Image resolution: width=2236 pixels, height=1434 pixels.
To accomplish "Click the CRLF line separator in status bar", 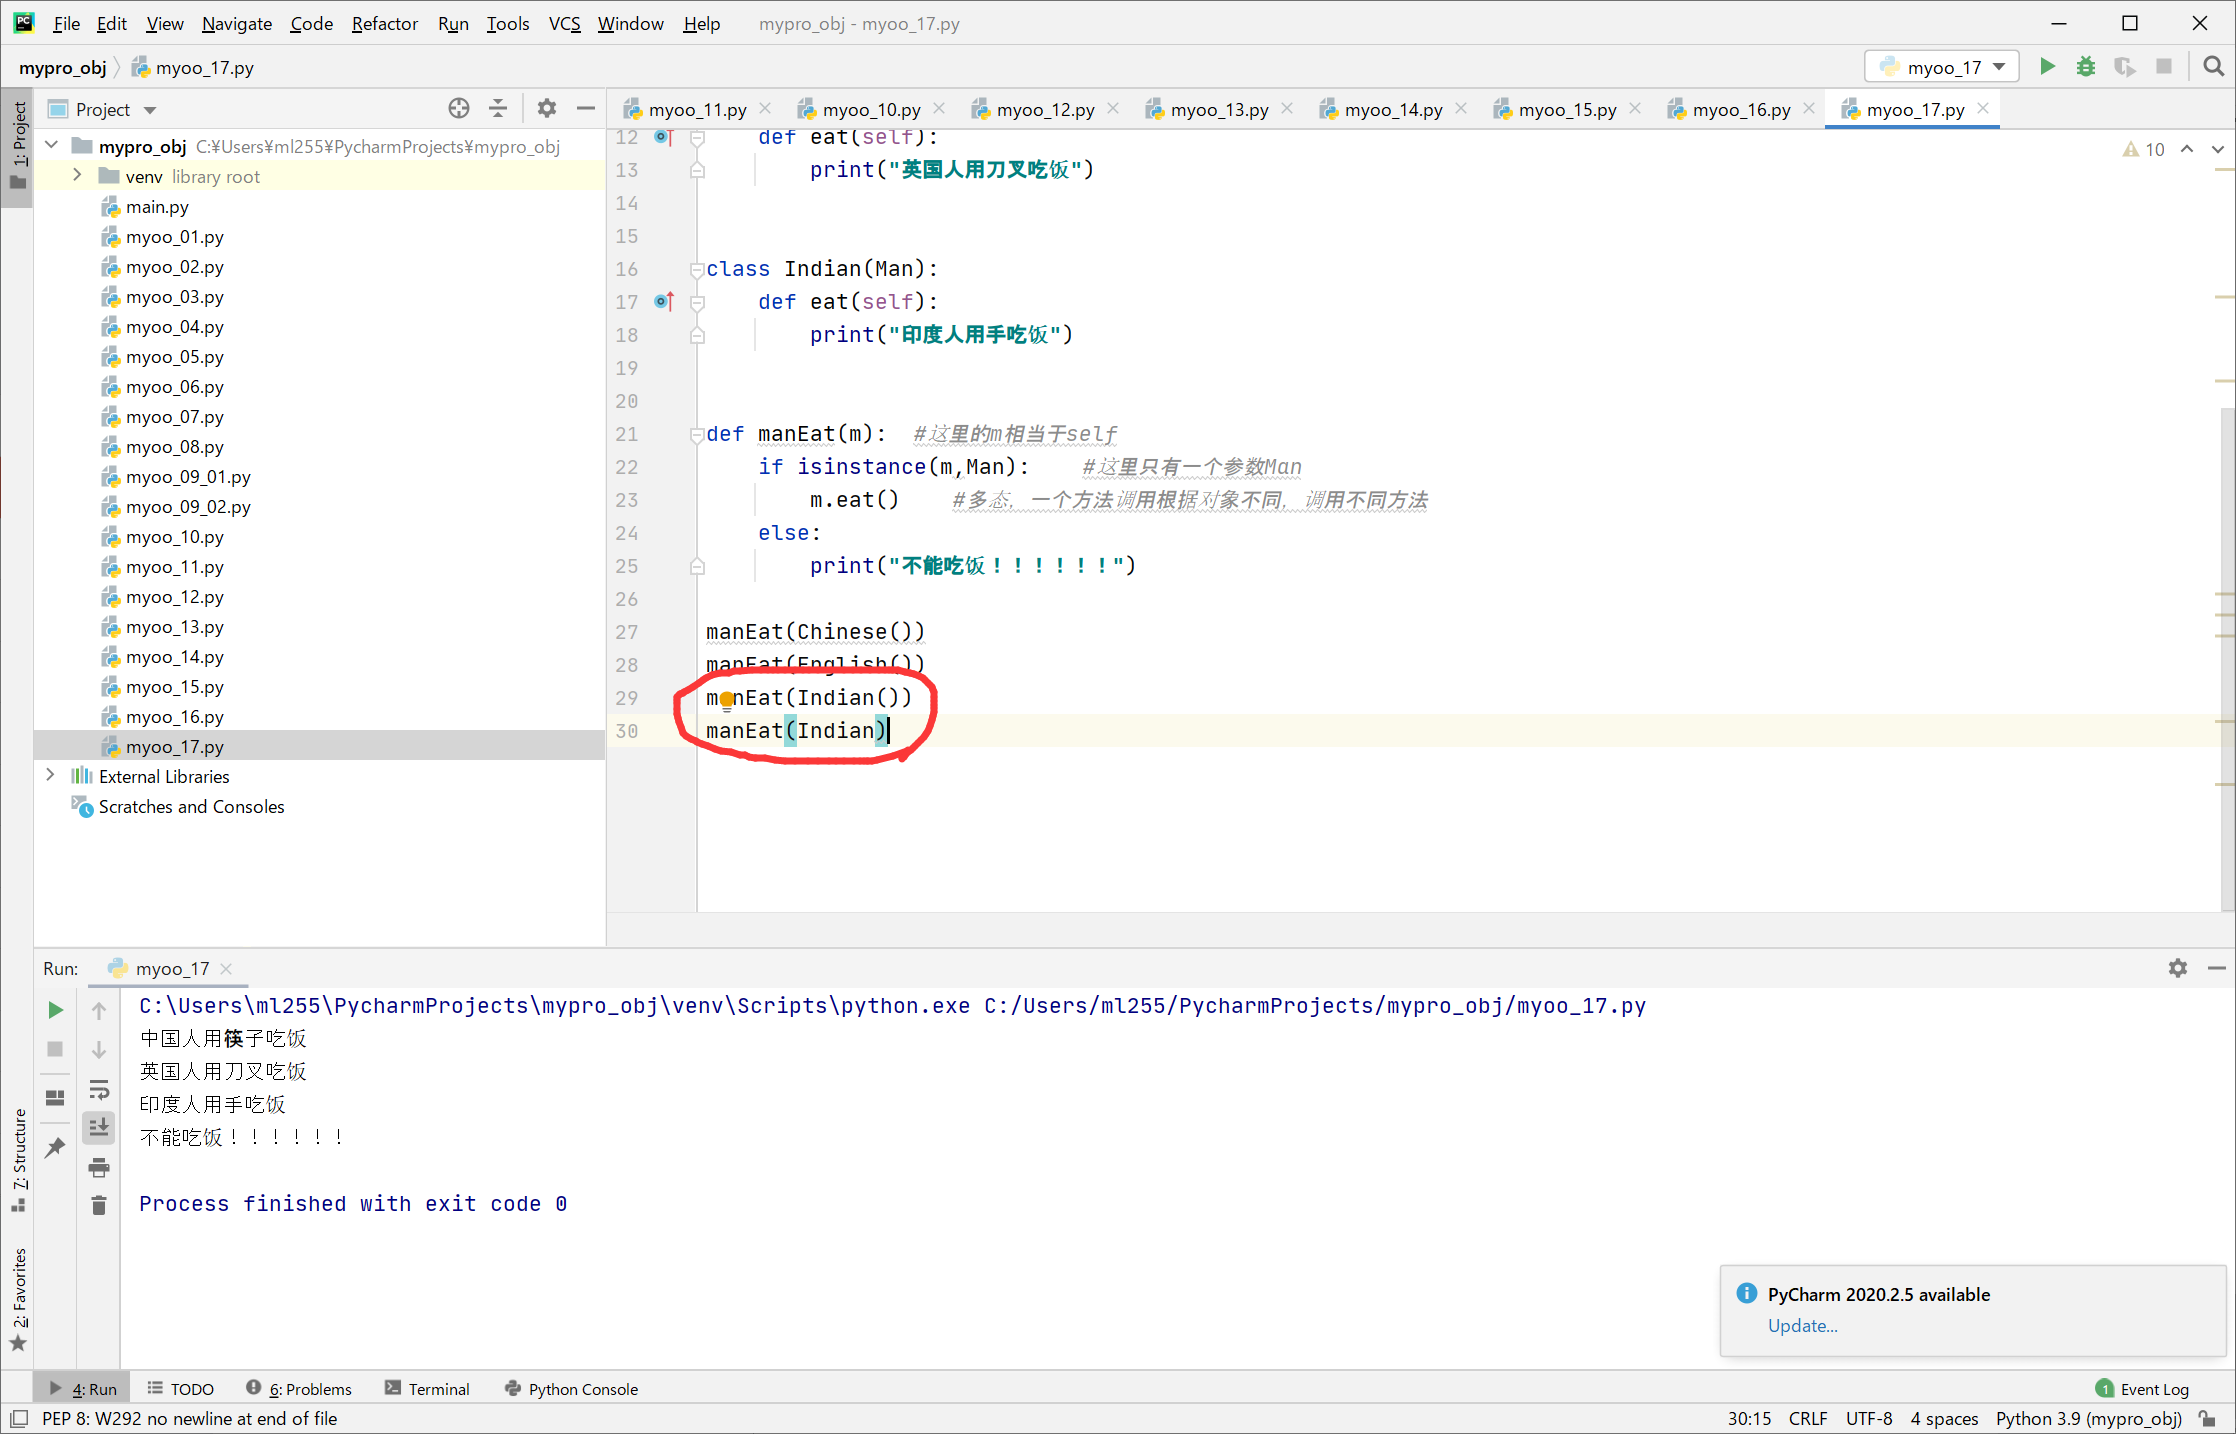I will [1808, 1418].
